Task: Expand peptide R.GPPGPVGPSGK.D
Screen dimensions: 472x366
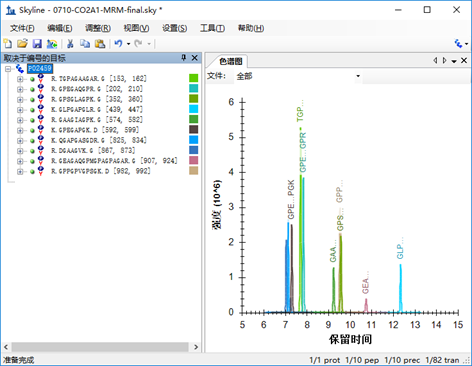Action: [20, 172]
